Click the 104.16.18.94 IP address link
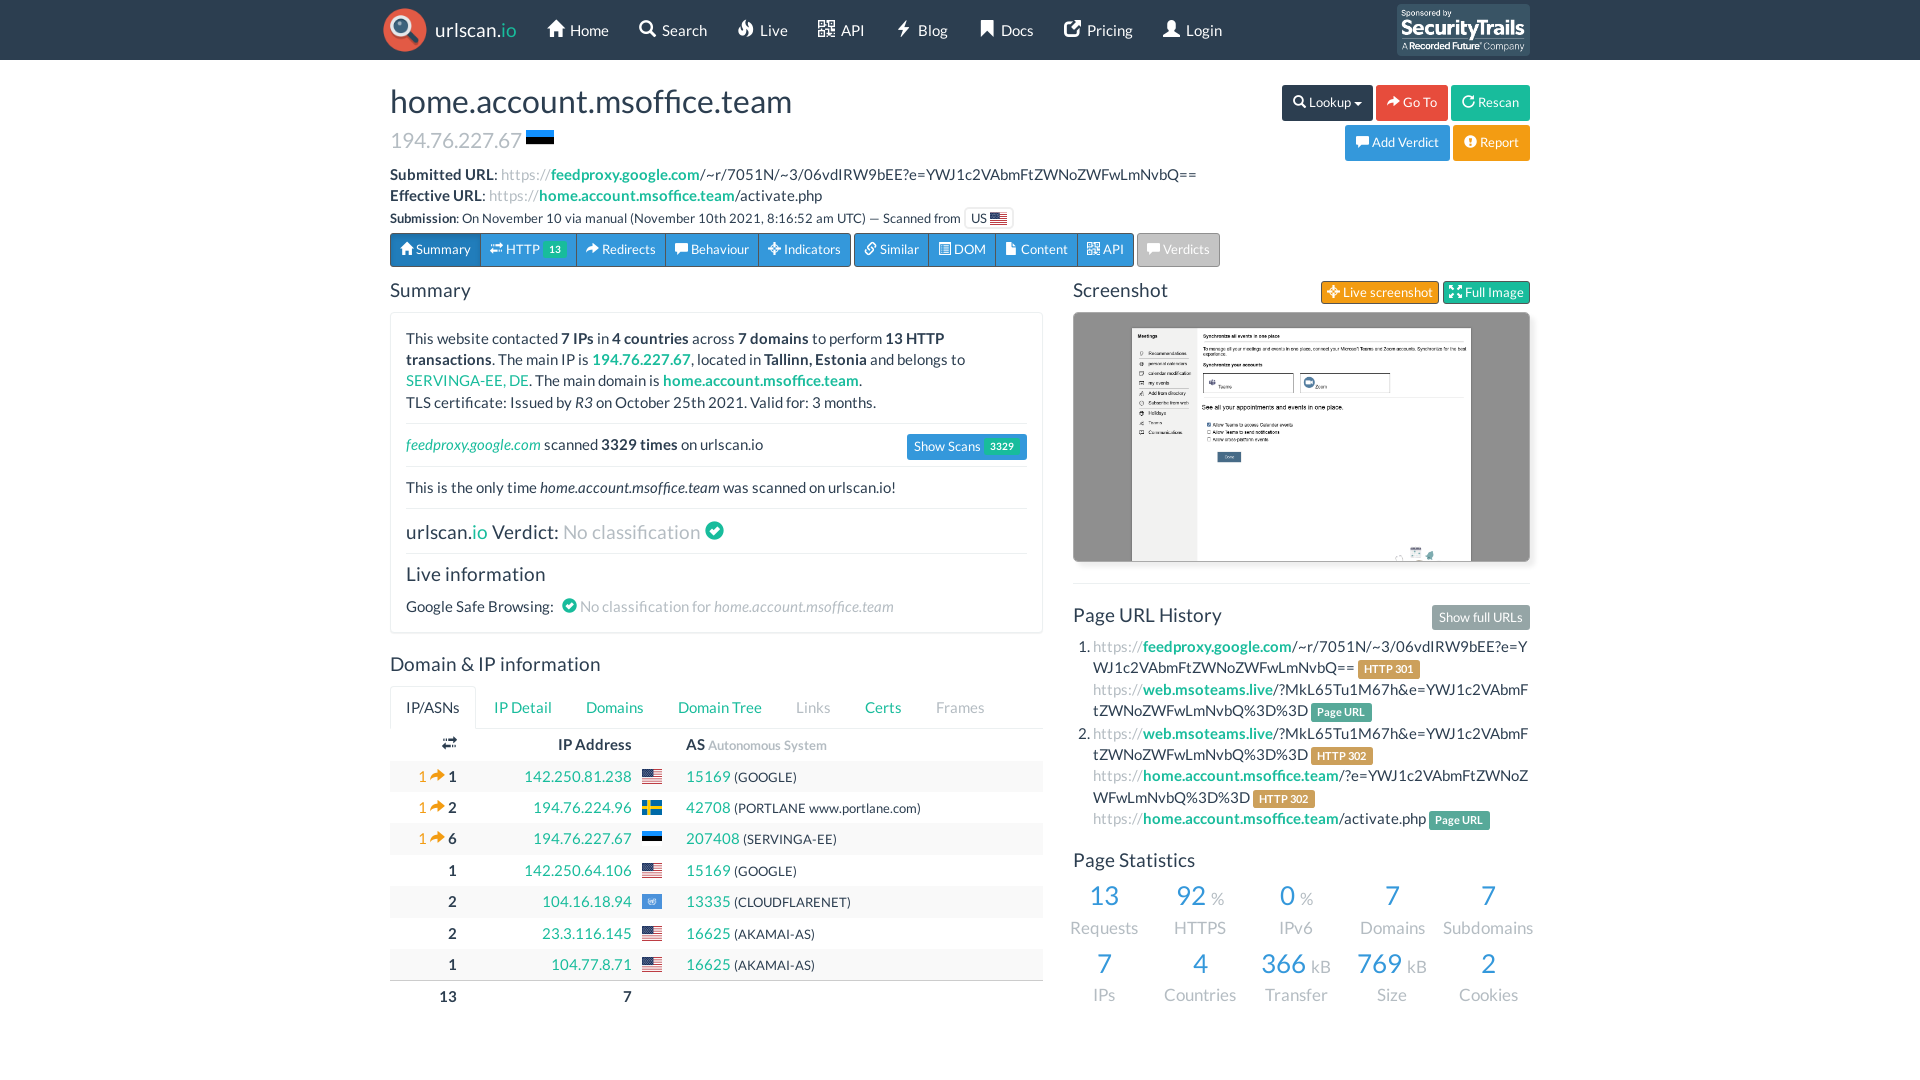The height and width of the screenshot is (1080, 1920). [587, 902]
